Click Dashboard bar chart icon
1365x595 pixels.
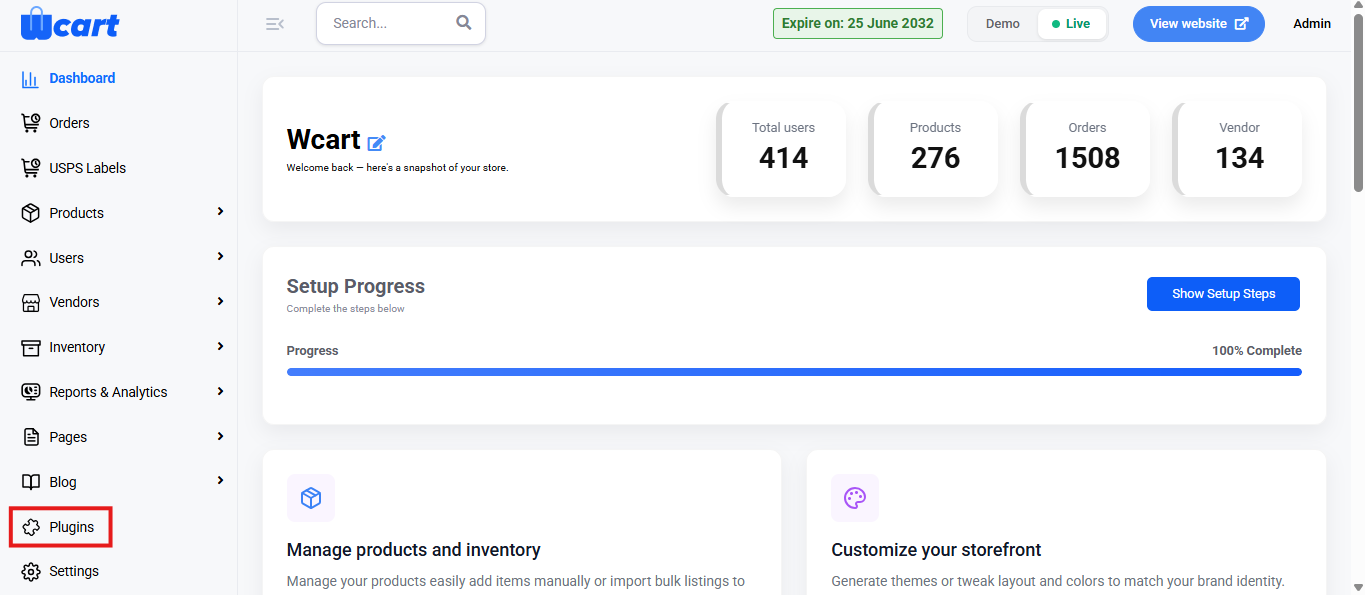30,78
